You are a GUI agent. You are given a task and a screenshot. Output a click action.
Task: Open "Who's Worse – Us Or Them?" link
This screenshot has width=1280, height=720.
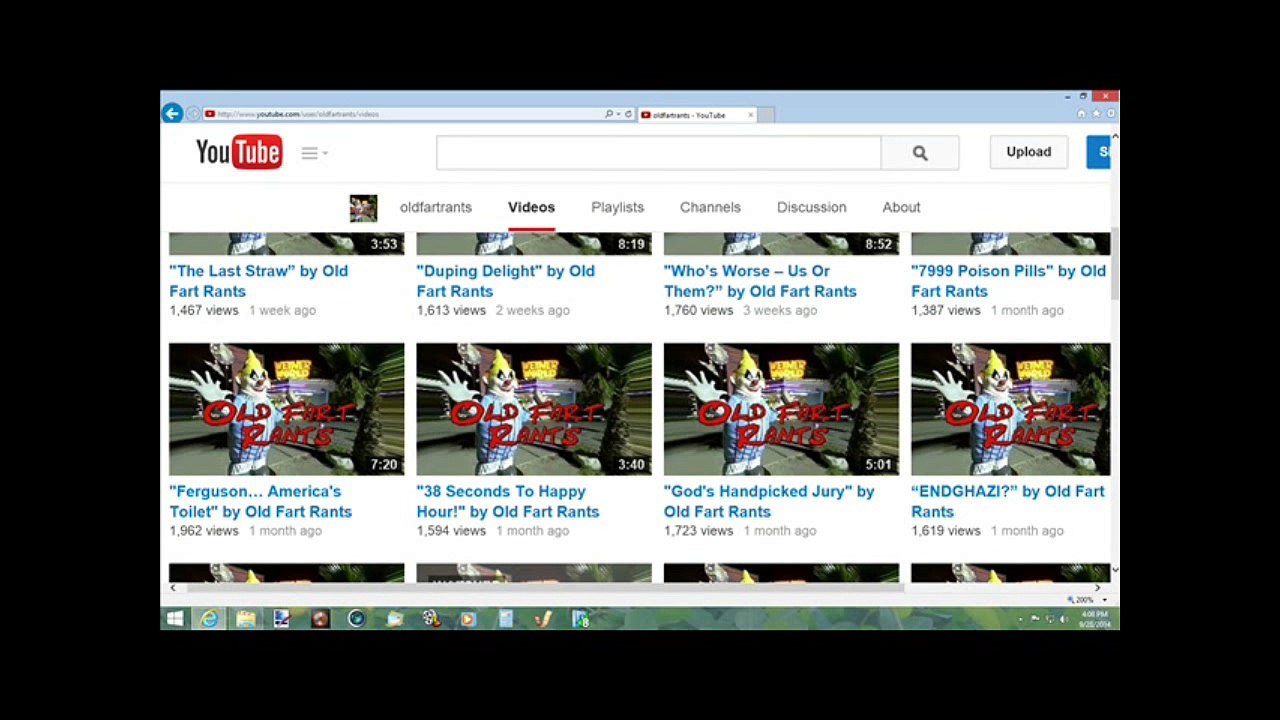tap(760, 281)
